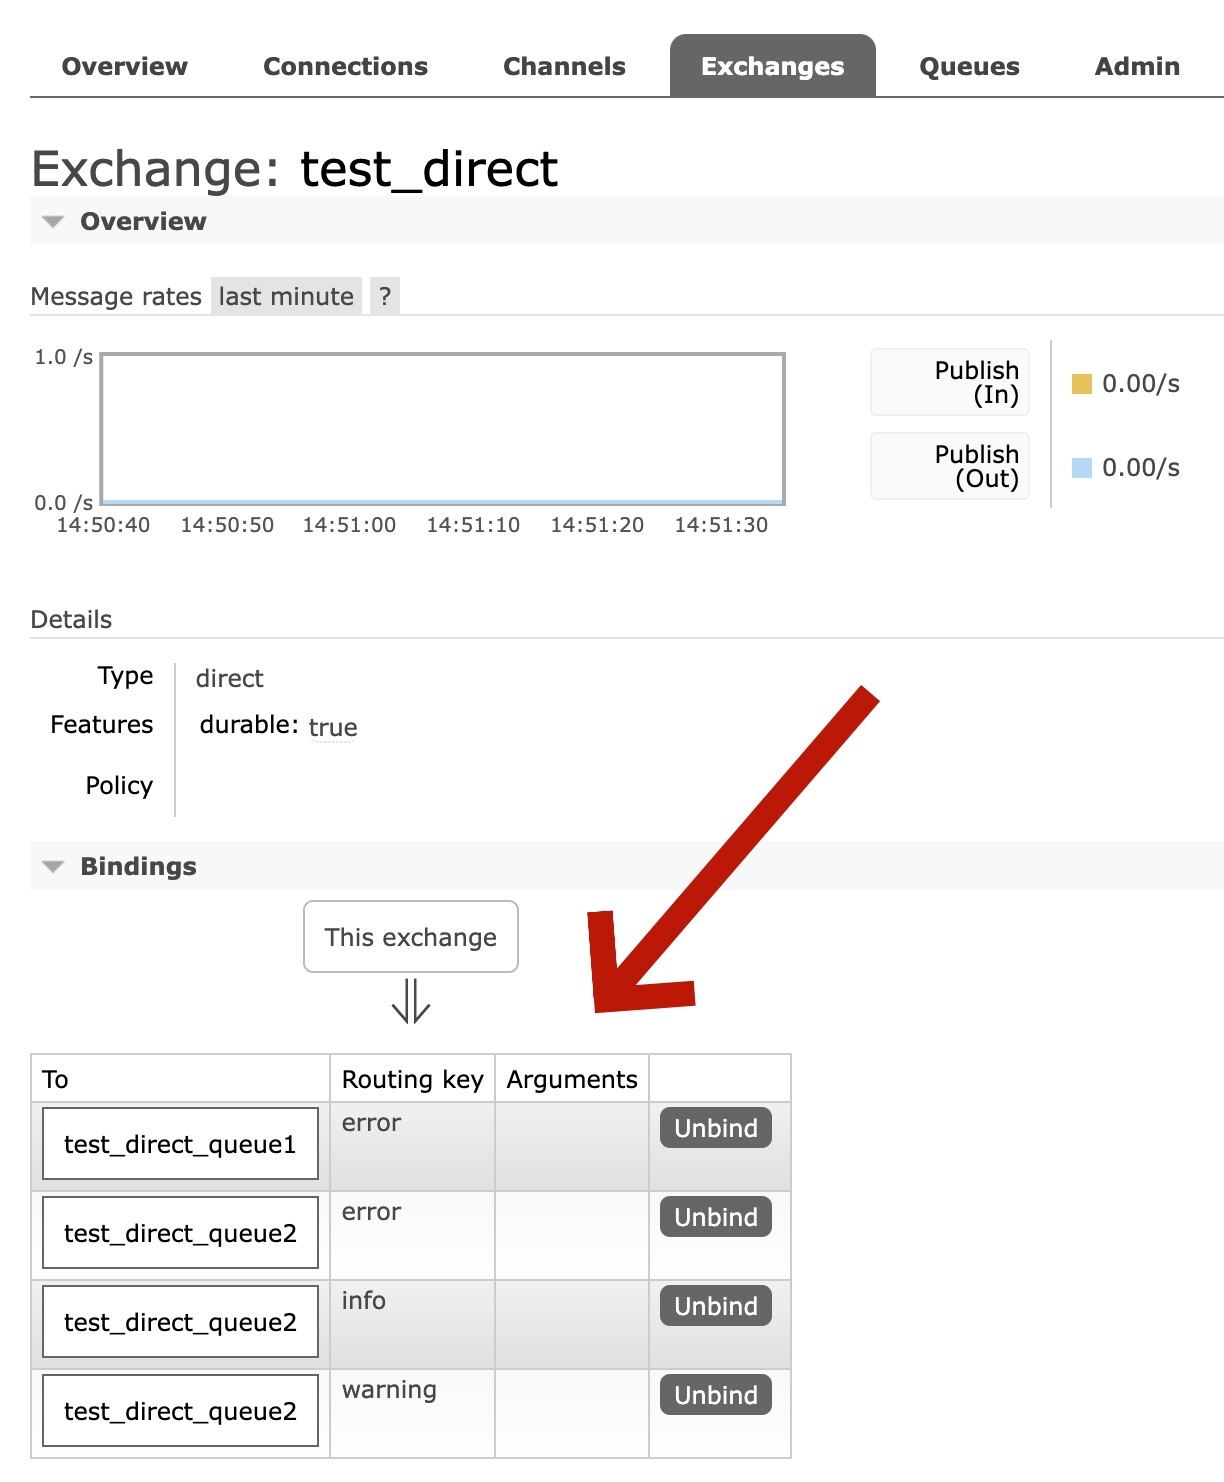Image resolution: width=1224 pixels, height=1482 pixels.
Task: Click the blue Publish (Out) color swatch
Action: pyautogui.click(x=1081, y=468)
